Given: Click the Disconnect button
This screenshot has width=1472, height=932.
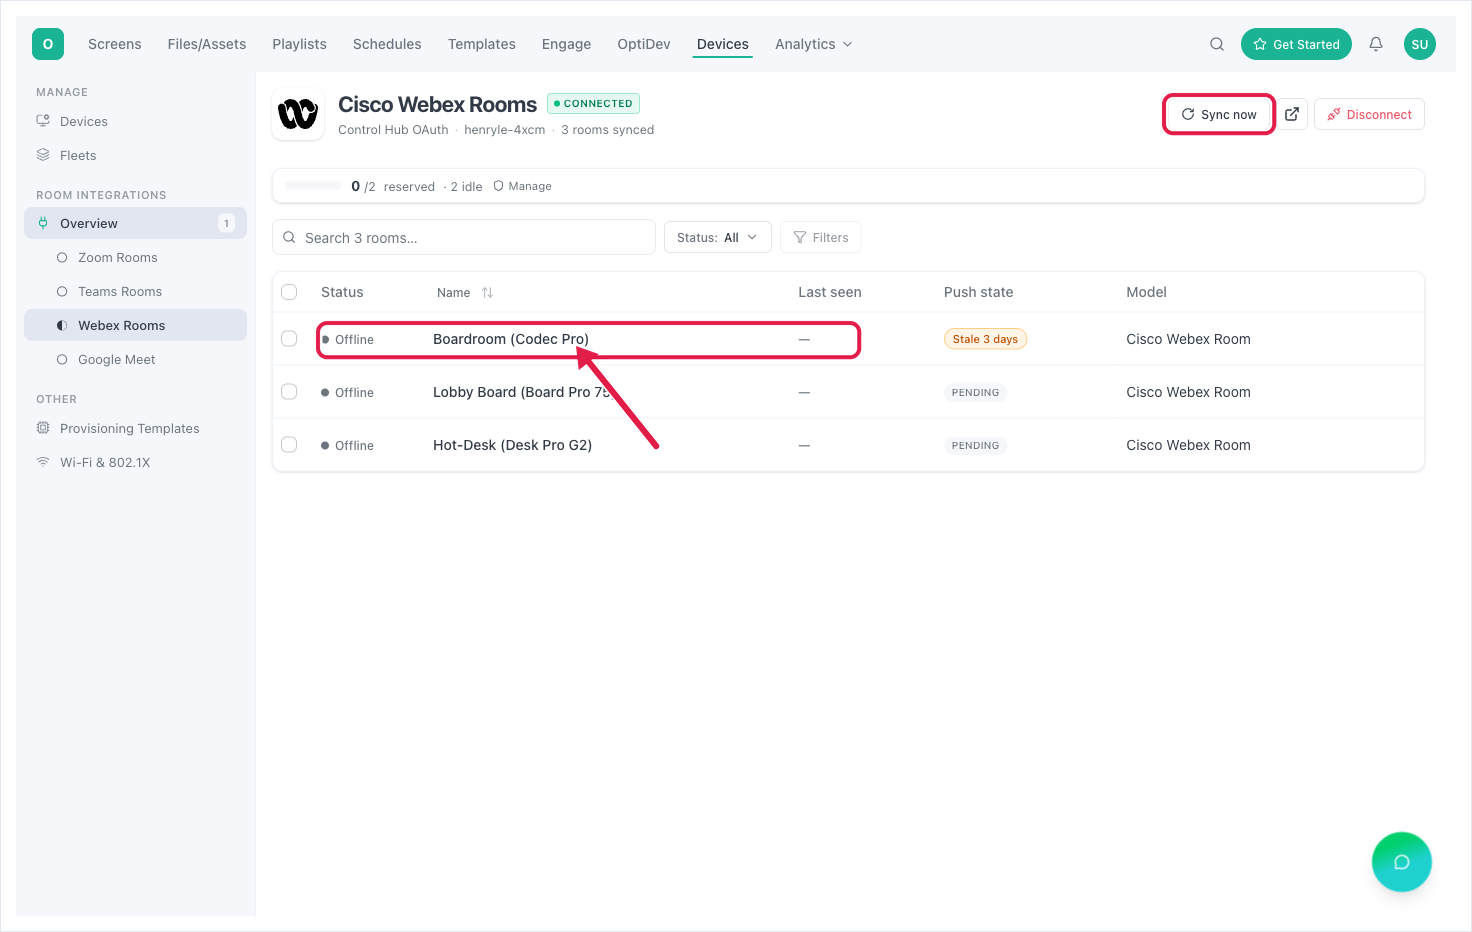Looking at the screenshot, I should tap(1369, 114).
